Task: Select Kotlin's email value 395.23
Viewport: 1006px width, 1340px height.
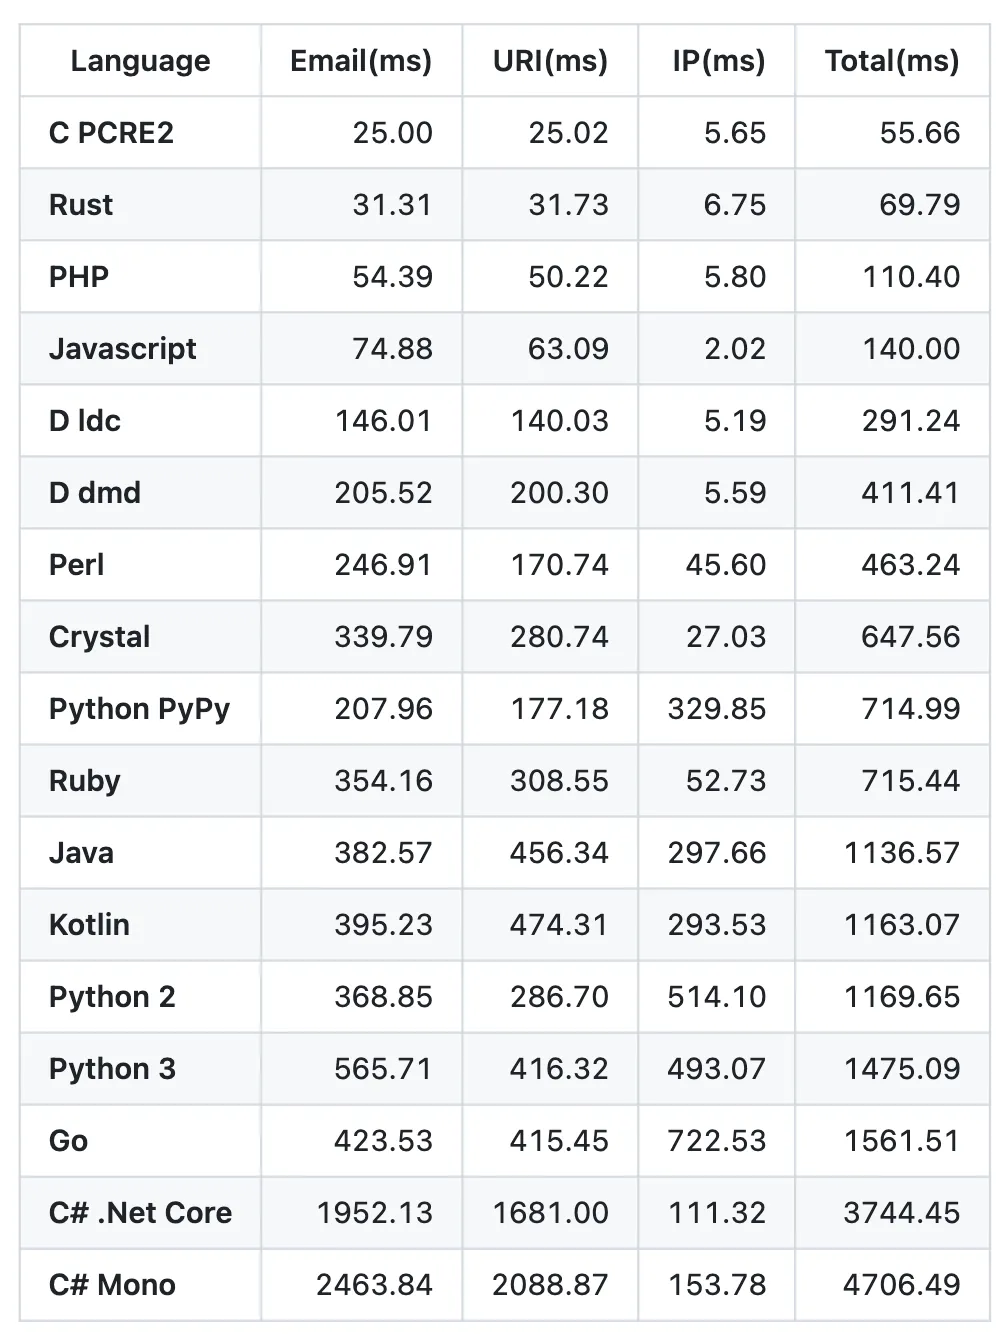Action: tap(383, 925)
